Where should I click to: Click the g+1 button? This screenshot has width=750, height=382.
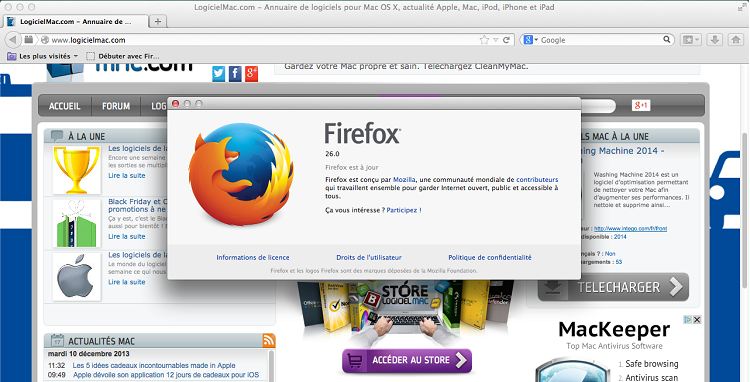(641, 105)
